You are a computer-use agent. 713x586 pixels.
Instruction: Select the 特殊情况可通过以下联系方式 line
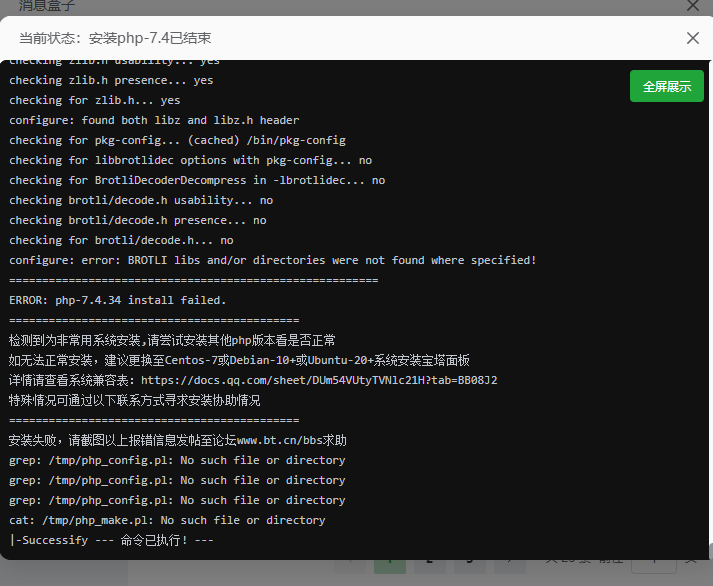click(135, 400)
